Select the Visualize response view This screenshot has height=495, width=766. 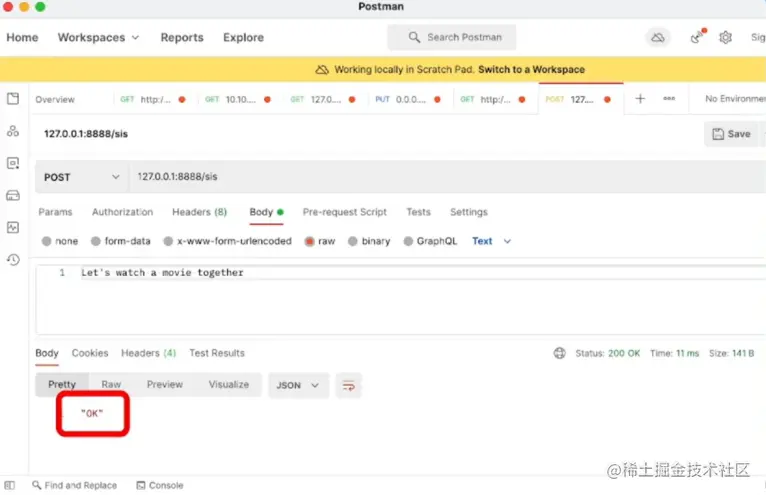pyautogui.click(x=229, y=385)
